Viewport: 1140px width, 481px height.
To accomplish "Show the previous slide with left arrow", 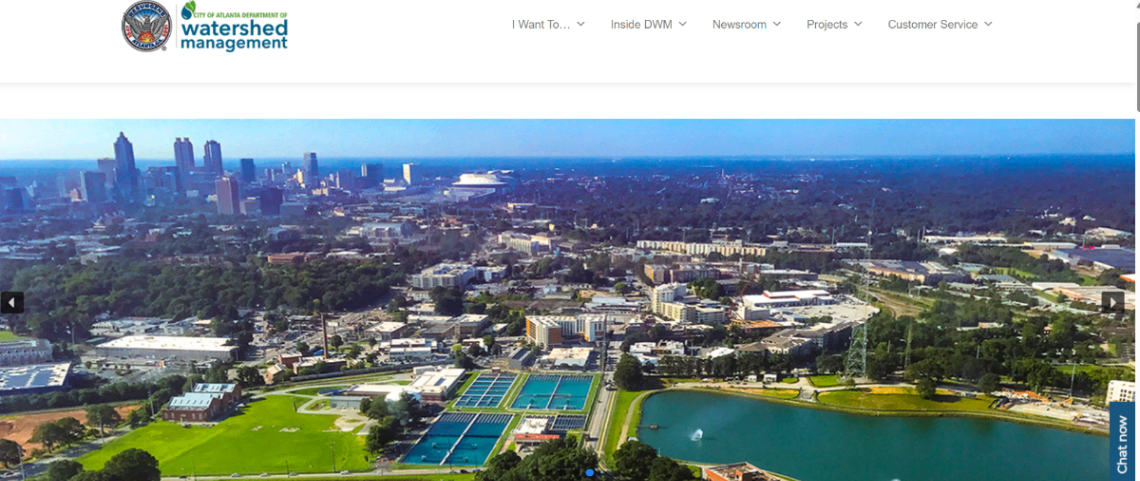I will point(12,302).
